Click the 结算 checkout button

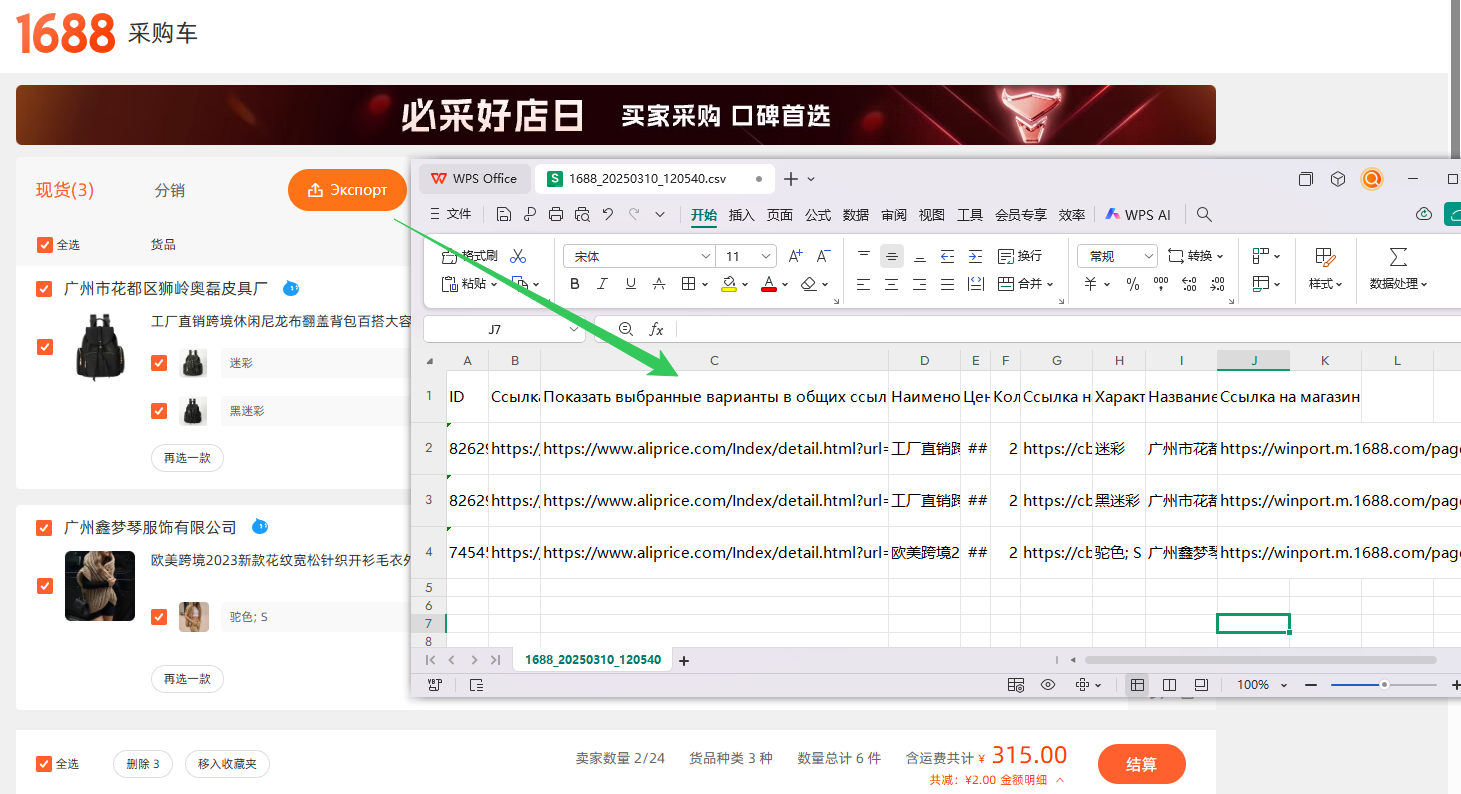[1141, 764]
